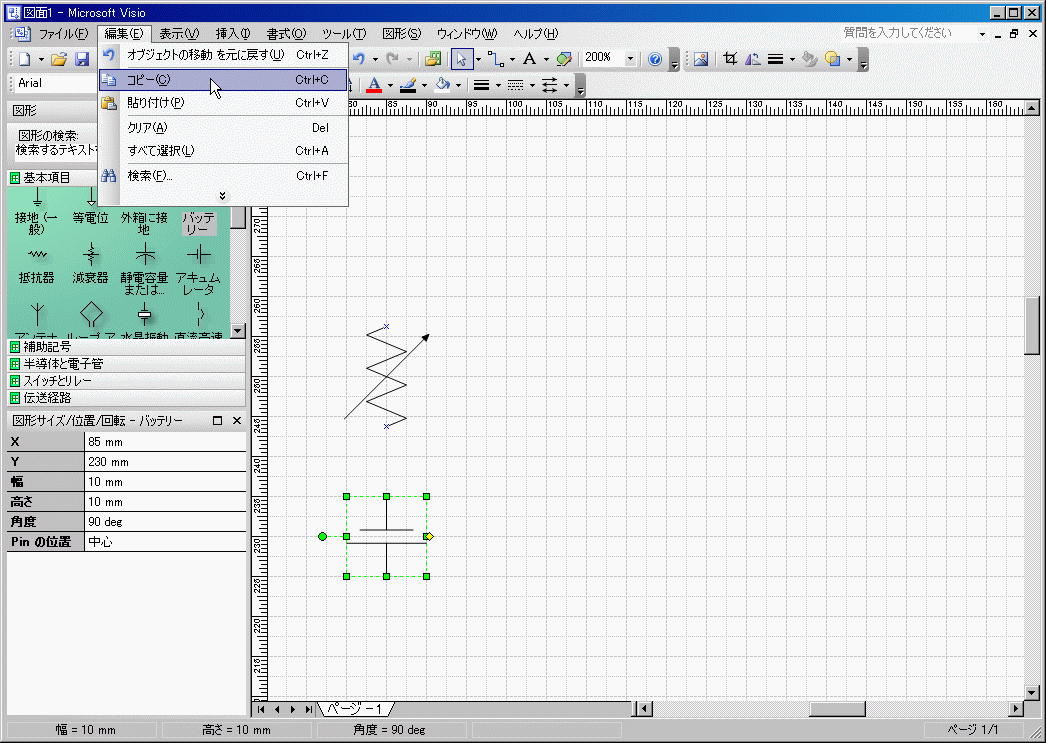Screen dimensions: 1046x743
Task: Select すべて選択 (Select All) menu item
Action: [x=160, y=151]
